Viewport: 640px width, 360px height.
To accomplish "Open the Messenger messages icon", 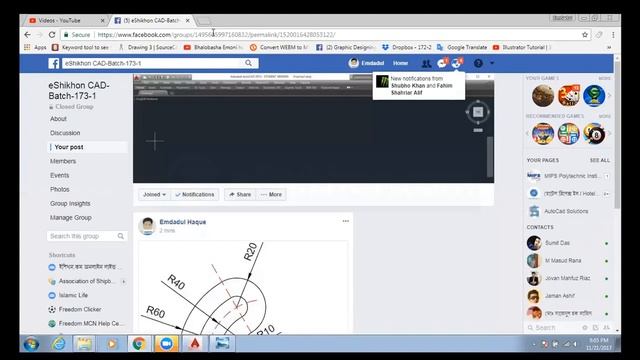I will coord(442,63).
